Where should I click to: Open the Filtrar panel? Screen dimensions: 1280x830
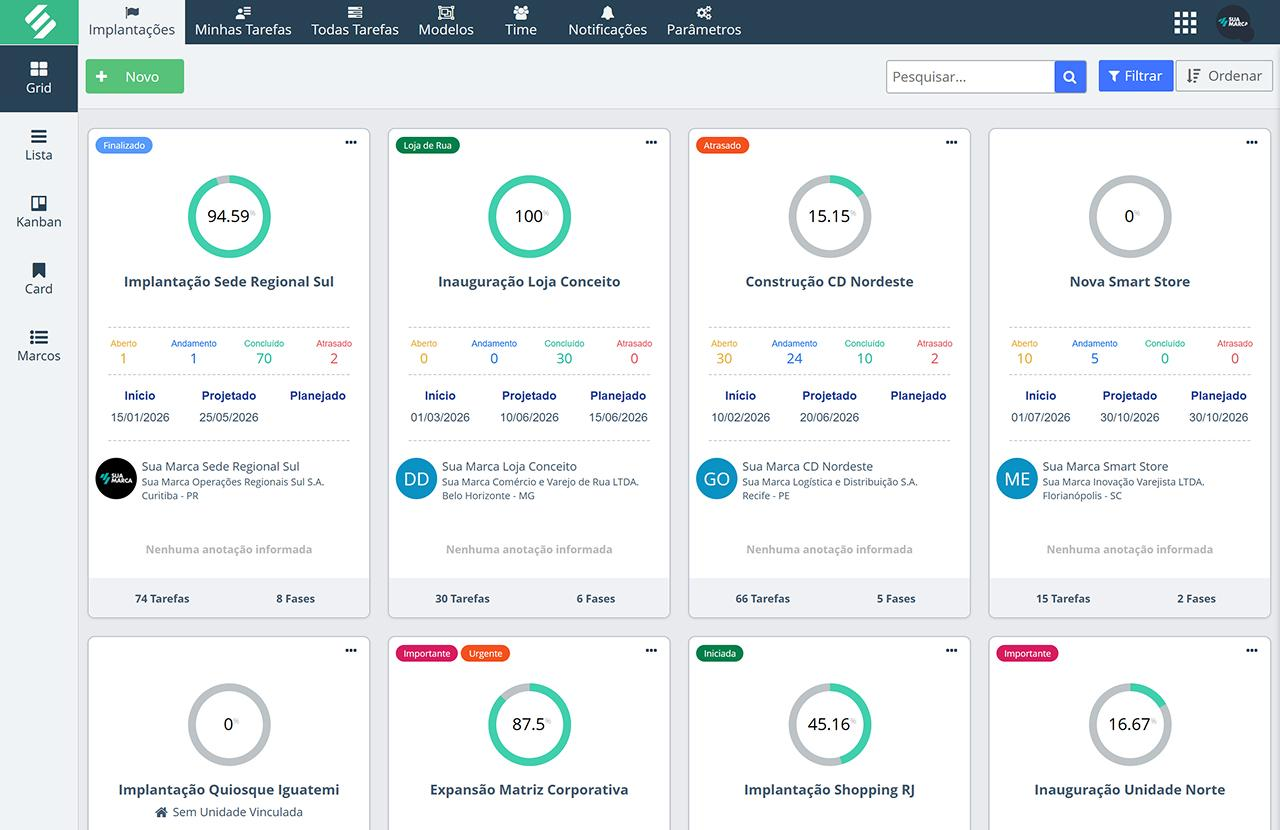tap(1135, 76)
